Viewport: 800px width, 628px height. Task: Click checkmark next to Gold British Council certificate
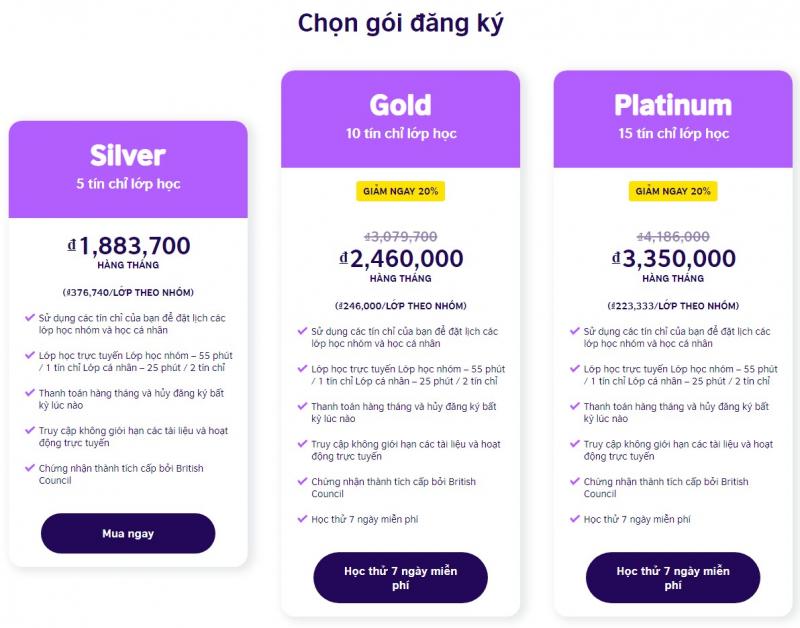tap(303, 481)
